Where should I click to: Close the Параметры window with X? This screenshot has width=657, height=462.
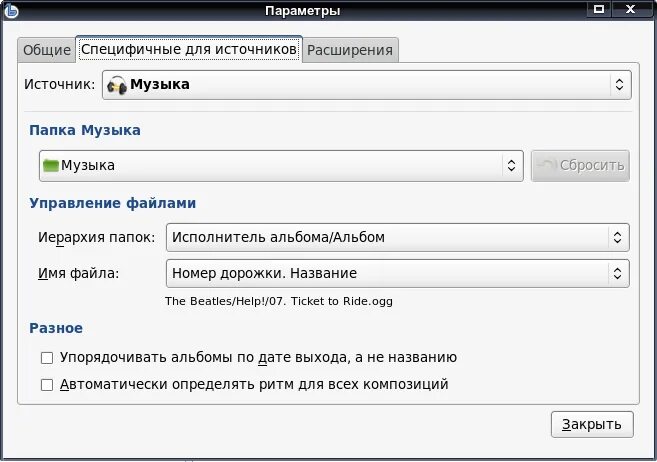point(630,9)
